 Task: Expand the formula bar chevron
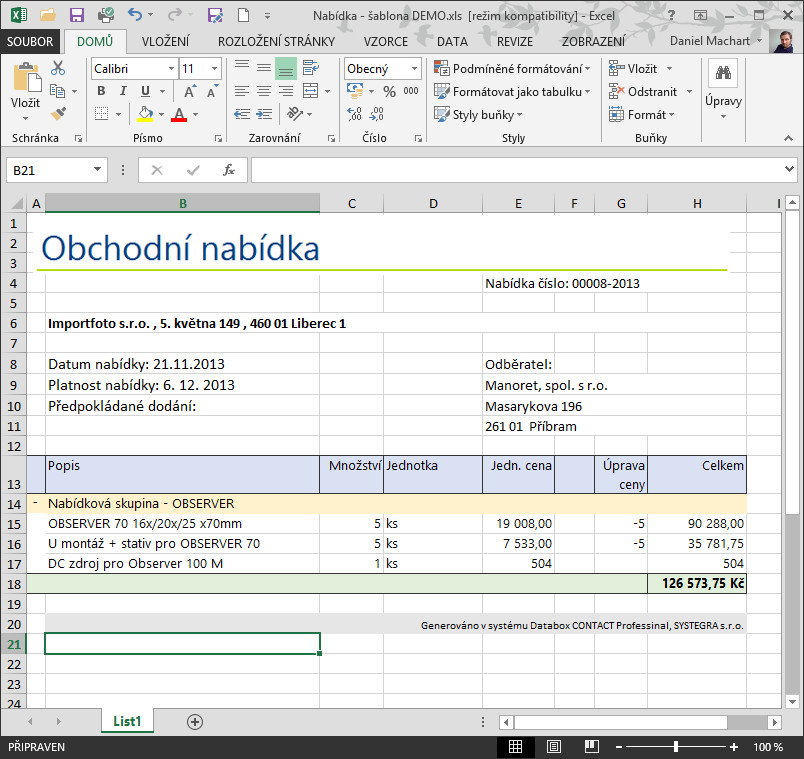coord(789,169)
